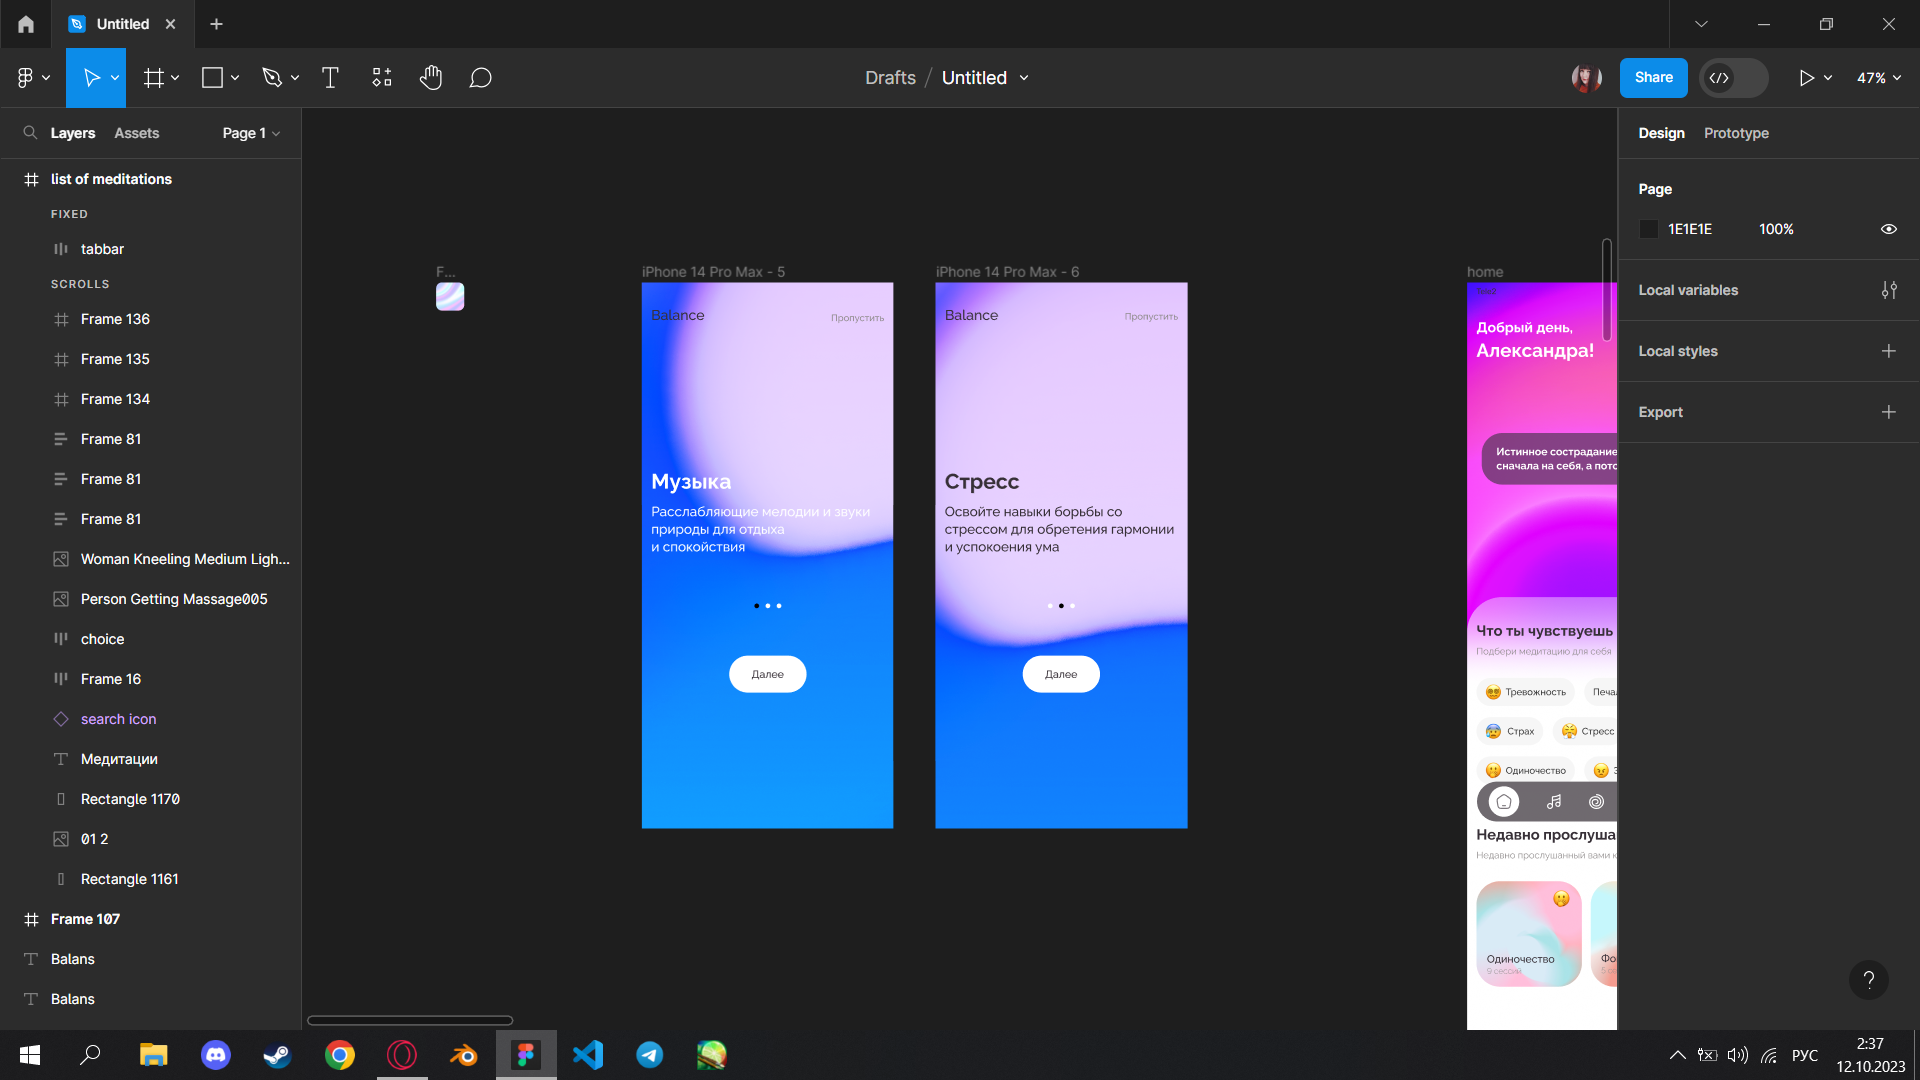Select the Pen tool
This screenshot has height=1080, width=1920.
[272, 78]
